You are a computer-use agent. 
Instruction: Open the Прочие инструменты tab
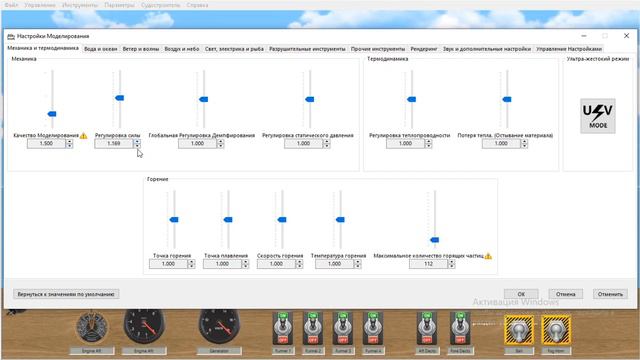pos(378,49)
